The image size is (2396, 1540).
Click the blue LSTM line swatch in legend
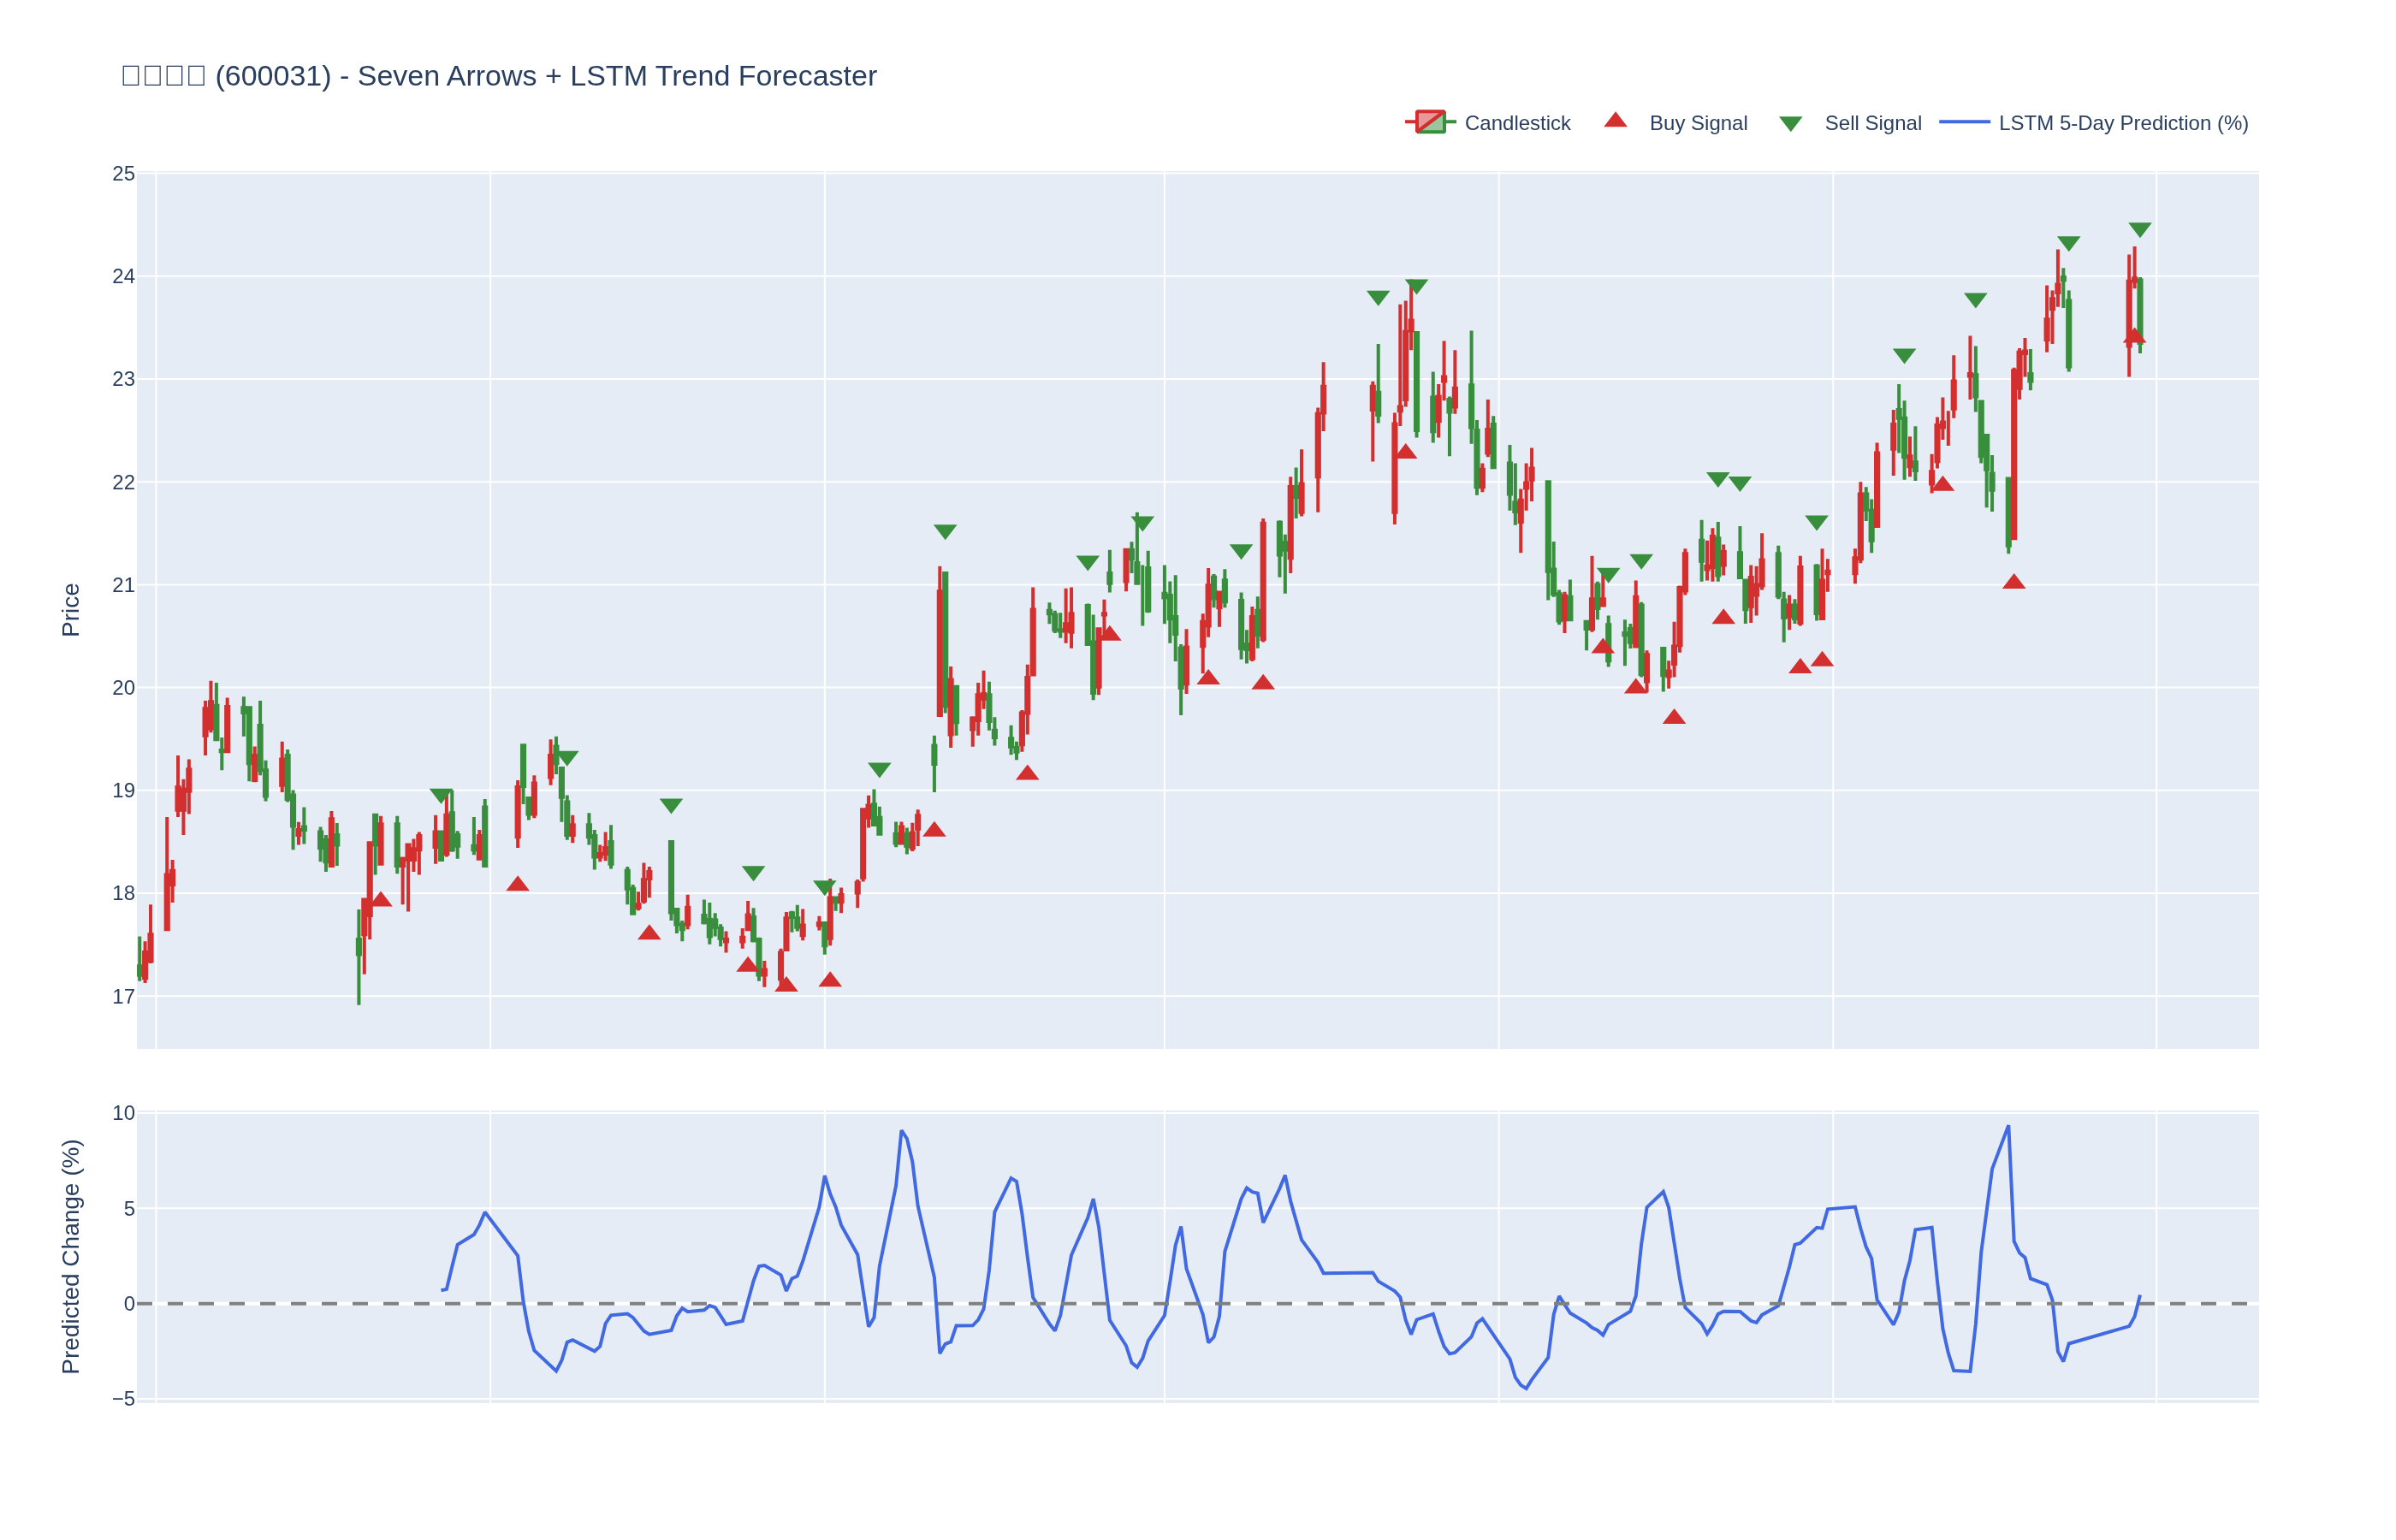[x=1964, y=122]
